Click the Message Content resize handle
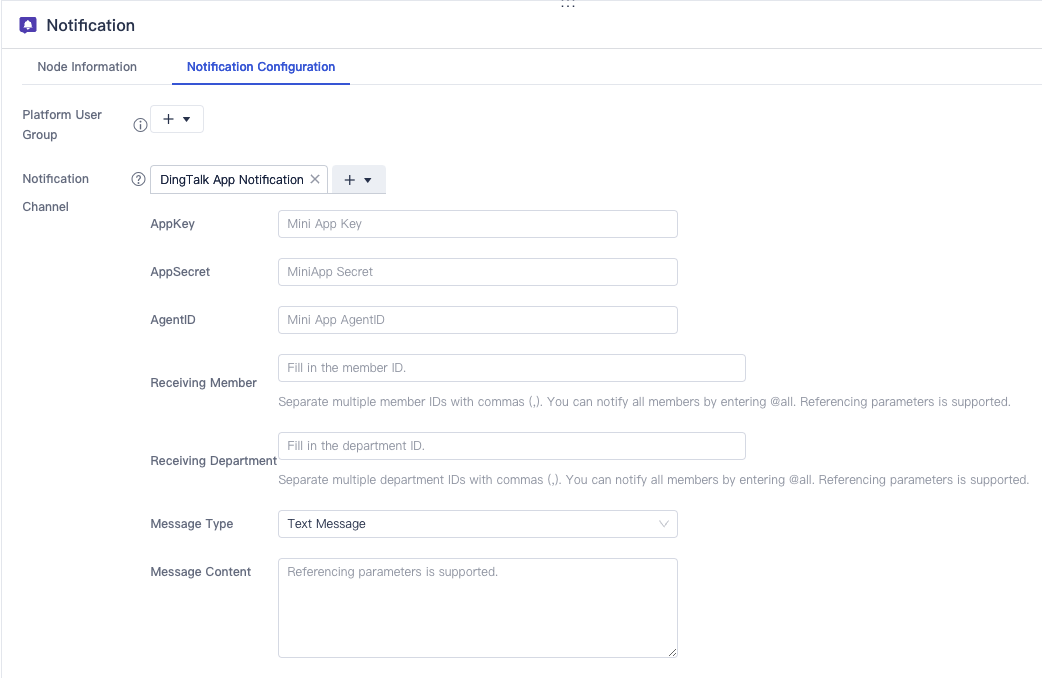The width and height of the screenshot is (1042, 678). (672, 652)
